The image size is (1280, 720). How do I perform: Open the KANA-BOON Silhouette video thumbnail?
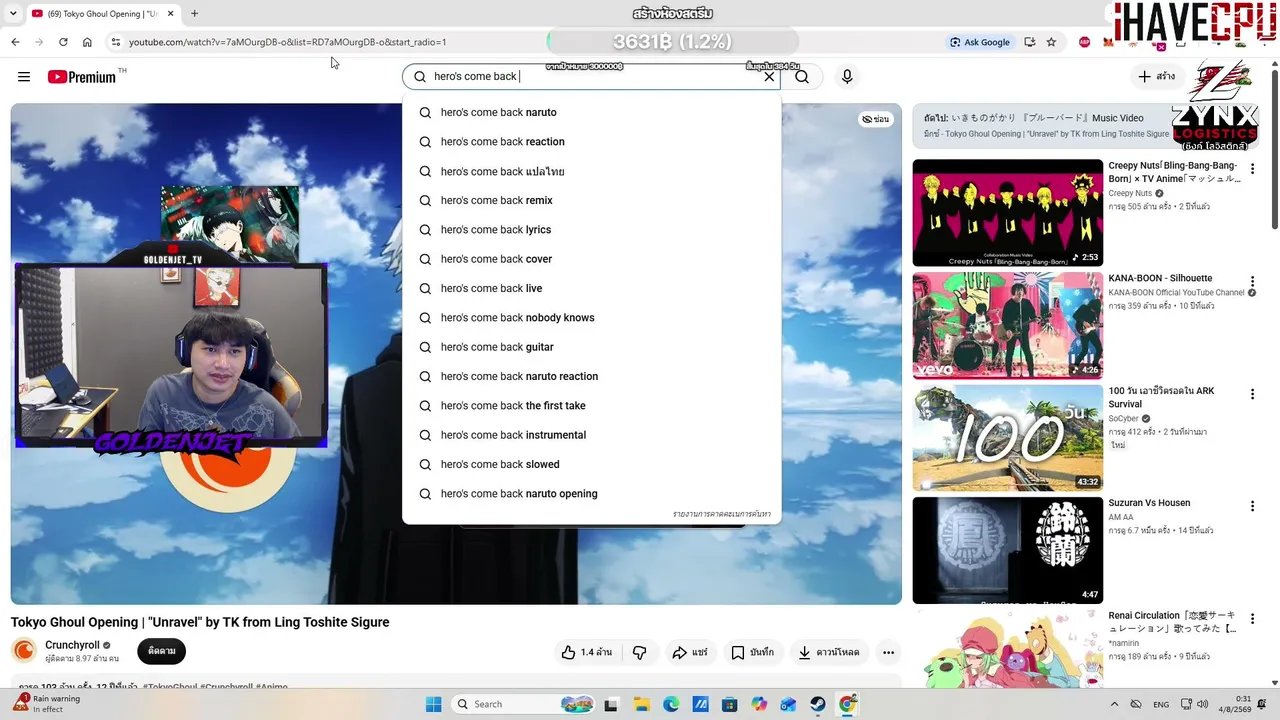point(1007,325)
